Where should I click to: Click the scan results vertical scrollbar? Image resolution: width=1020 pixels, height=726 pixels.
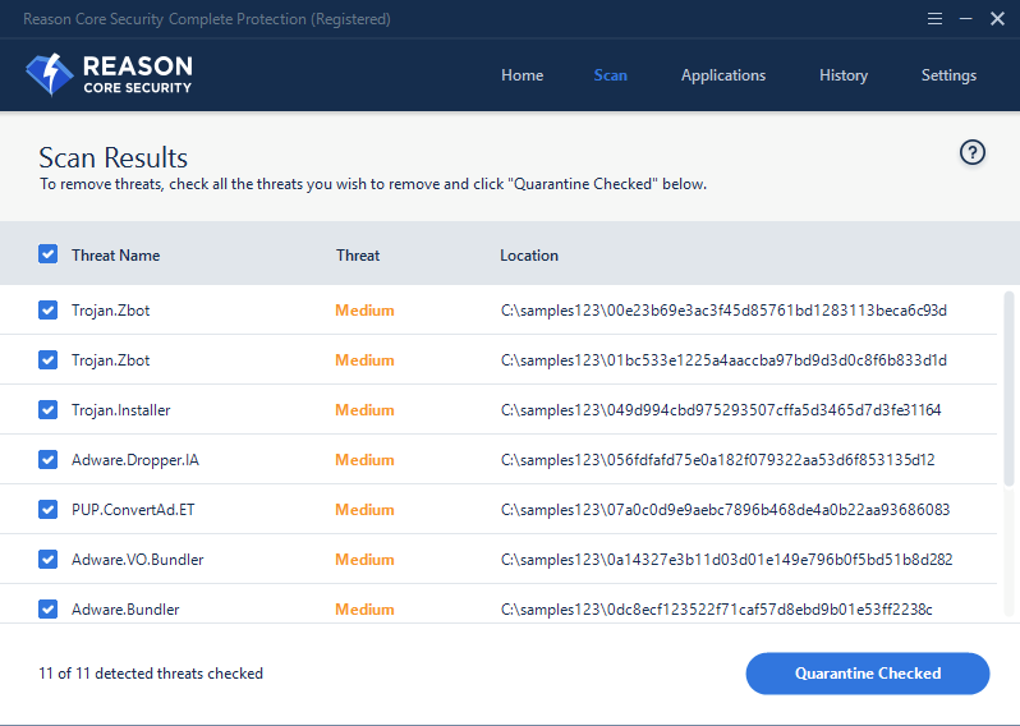click(x=1009, y=388)
